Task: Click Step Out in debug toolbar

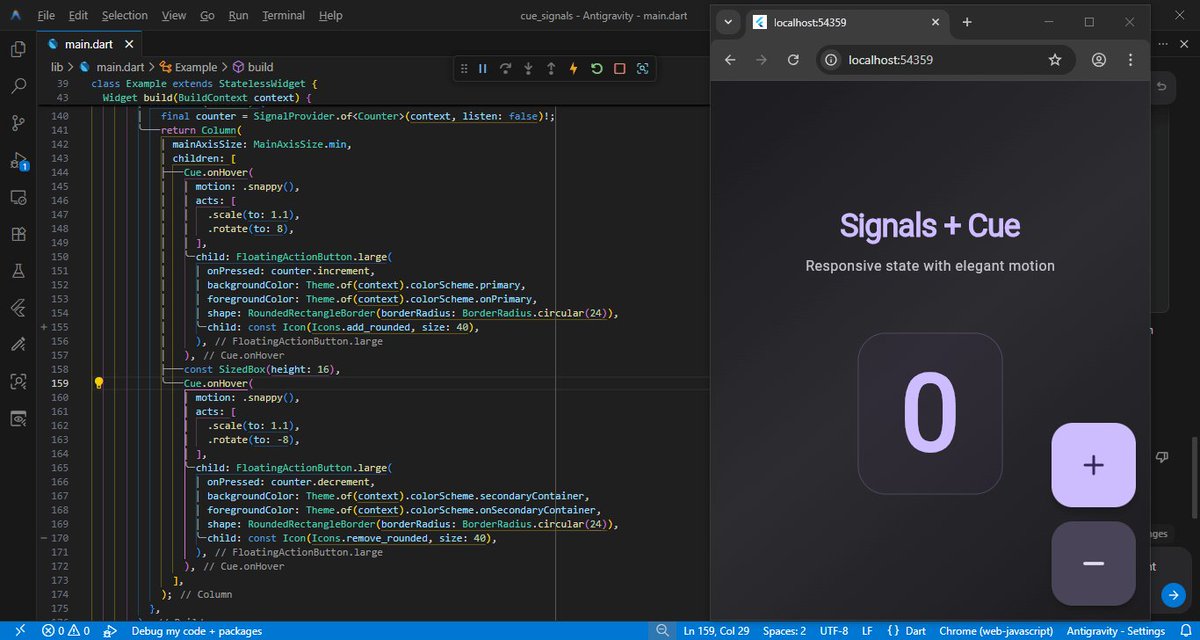Action: click(551, 69)
